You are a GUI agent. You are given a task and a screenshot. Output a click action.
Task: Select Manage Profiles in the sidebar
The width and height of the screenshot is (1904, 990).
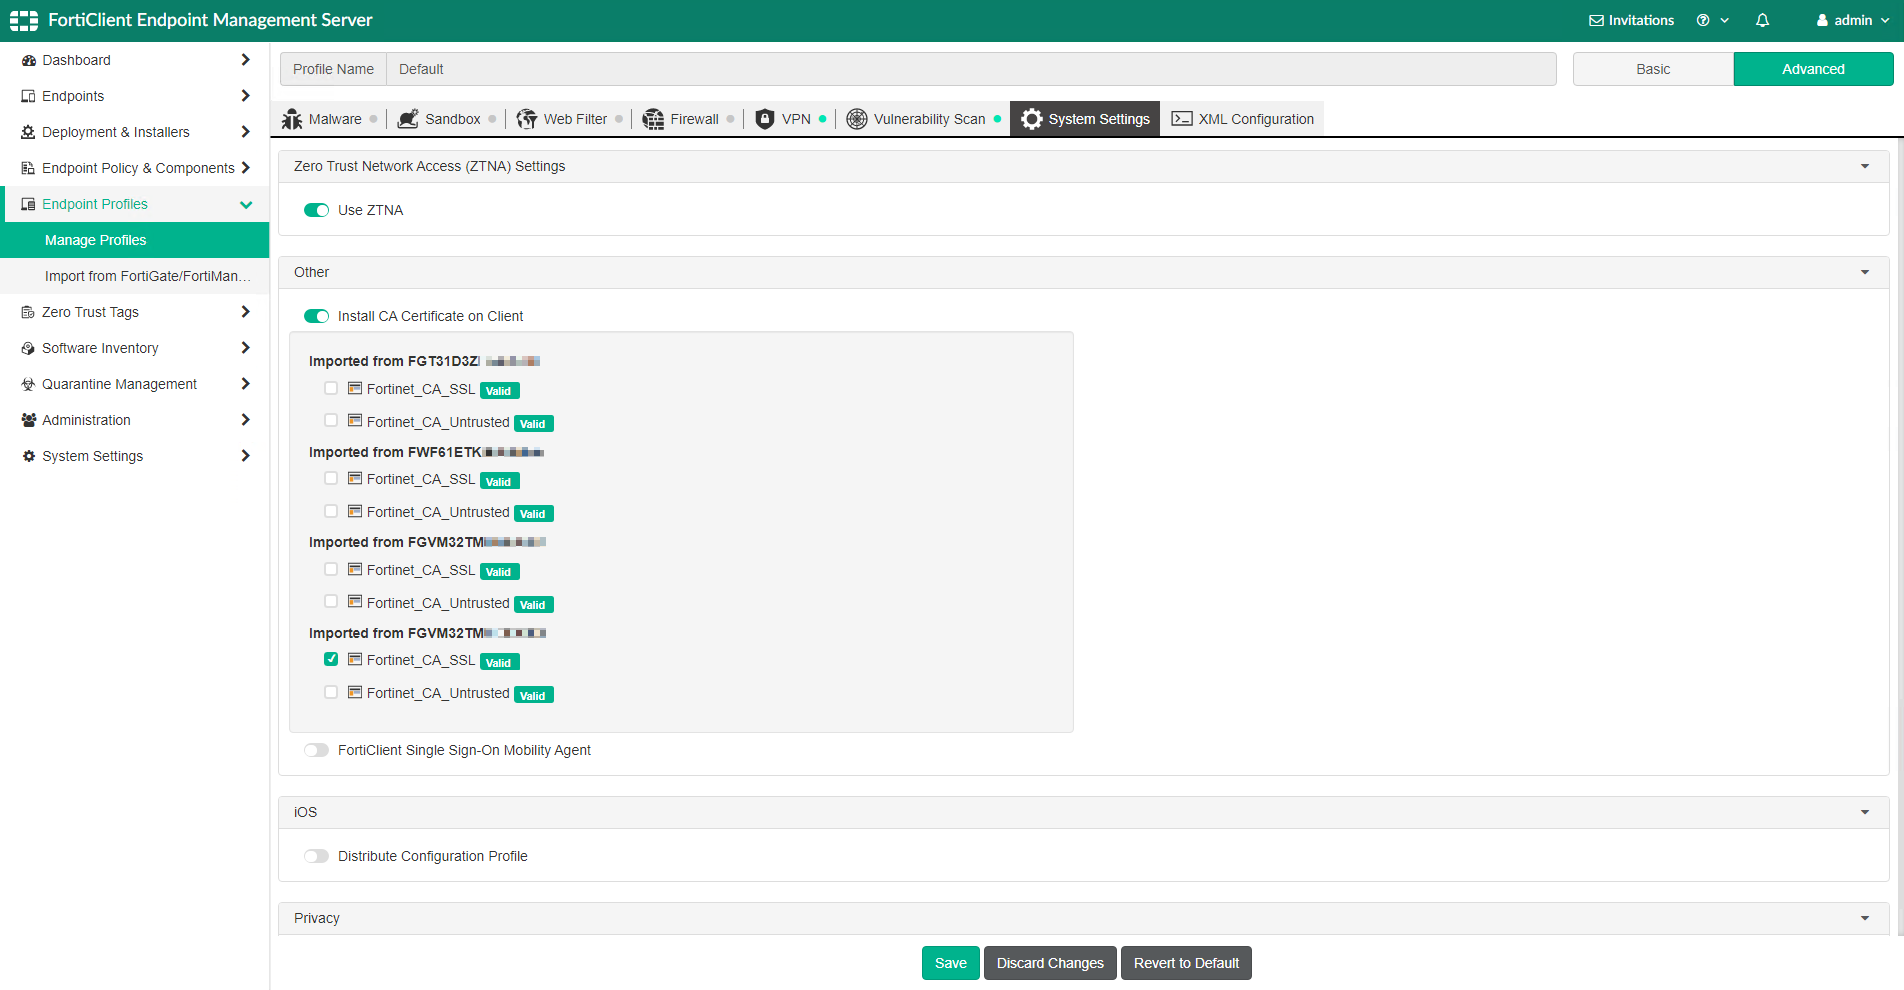pos(95,240)
